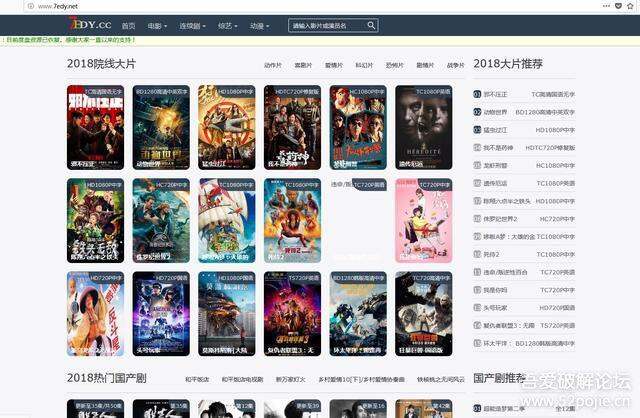Open the site information icon beside the URL
Image resolution: width=640 pixels, height=418 pixels.
click(x=31, y=6)
